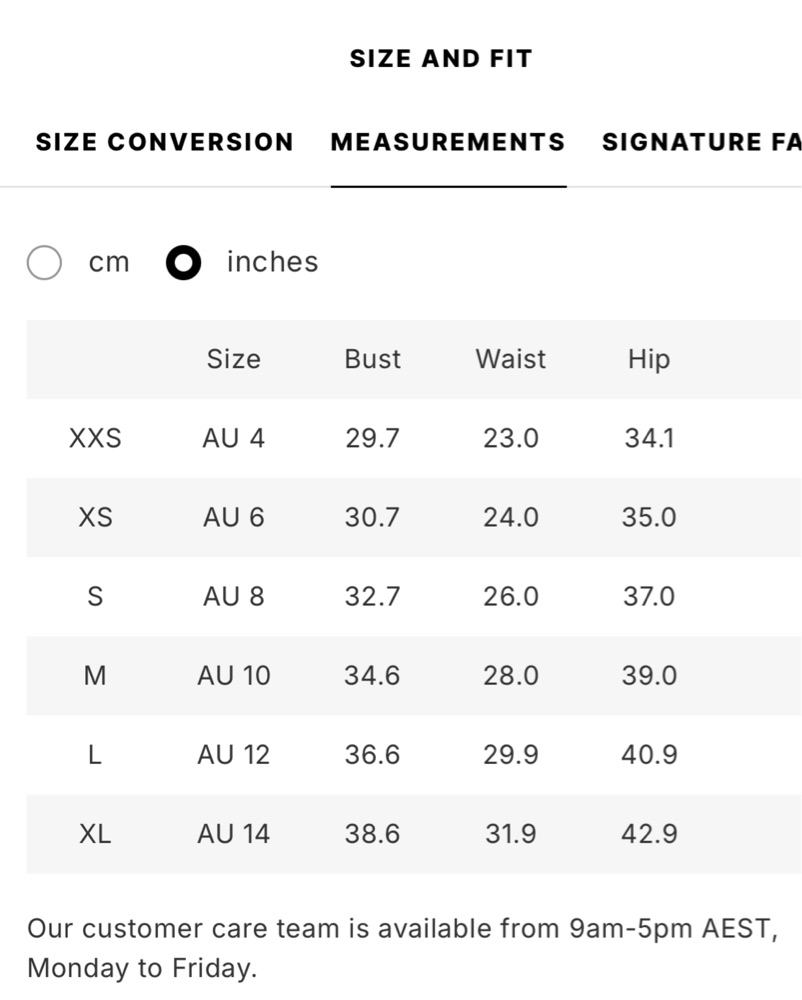
Task: Select the cm radio button
Action: [x=44, y=262]
